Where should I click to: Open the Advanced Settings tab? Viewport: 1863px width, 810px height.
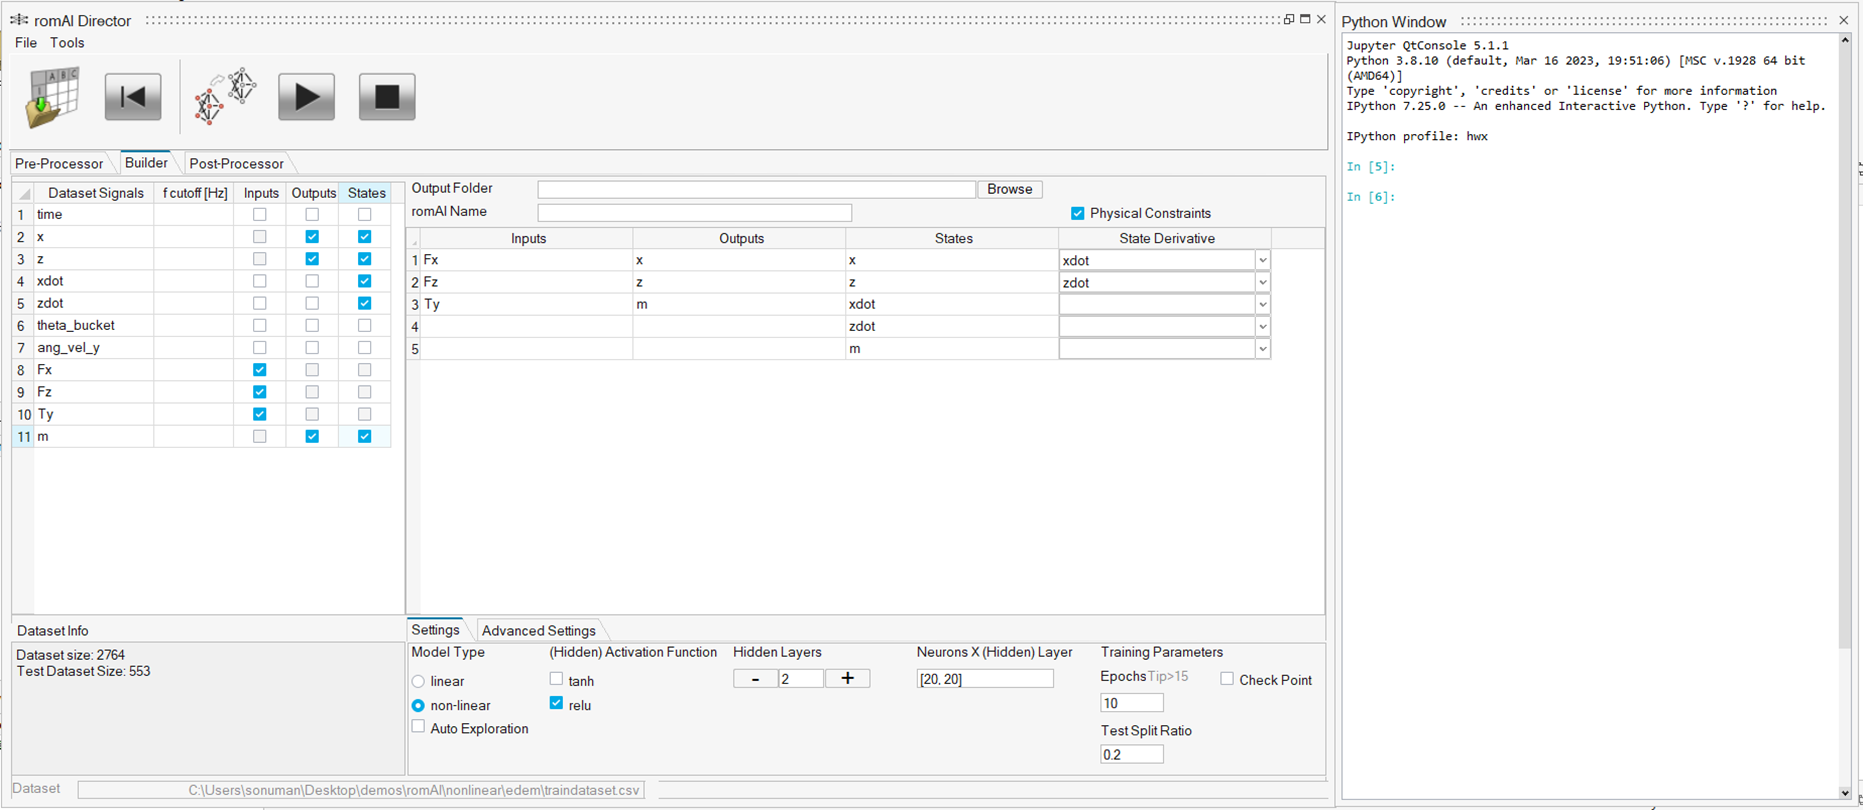point(538,630)
